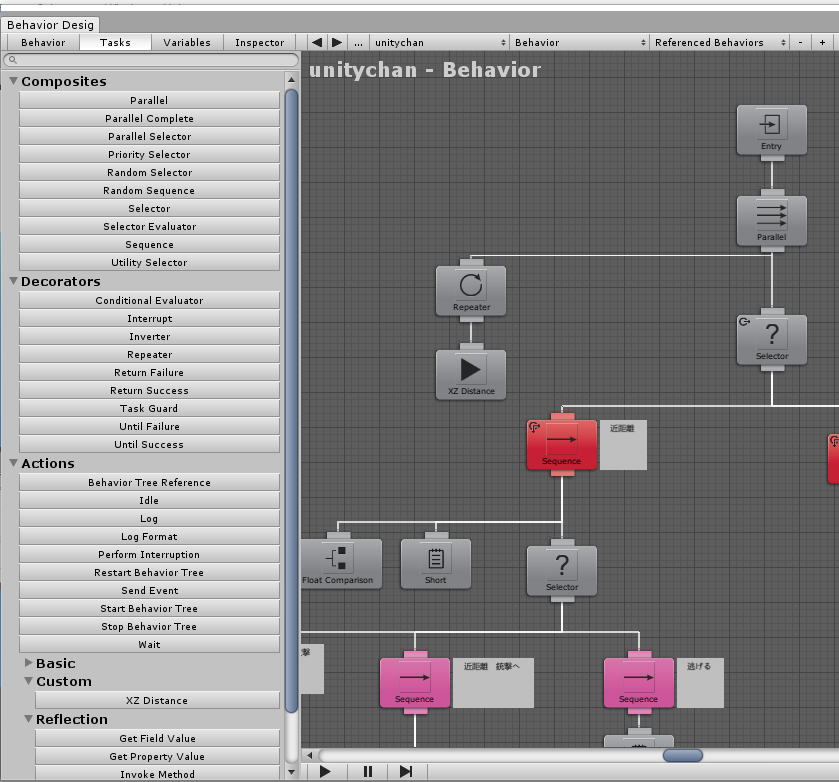839x782 pixels.
Task: Add a Get Field Value task
Action: pyautogui.click(x=157, y=738)
